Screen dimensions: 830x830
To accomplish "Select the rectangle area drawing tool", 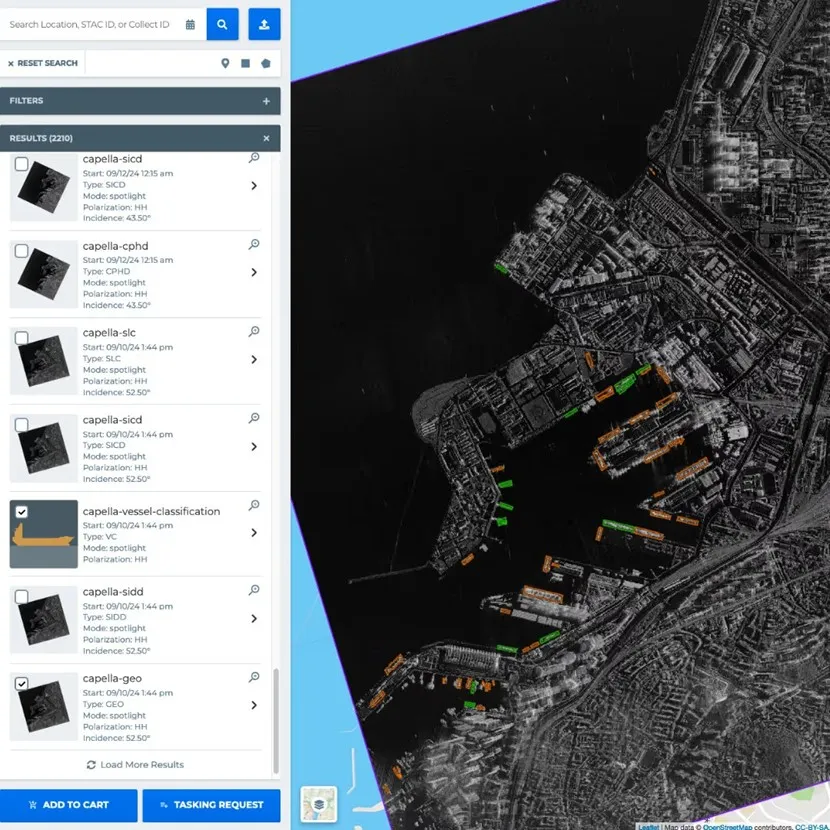I will tap(245, 63).
